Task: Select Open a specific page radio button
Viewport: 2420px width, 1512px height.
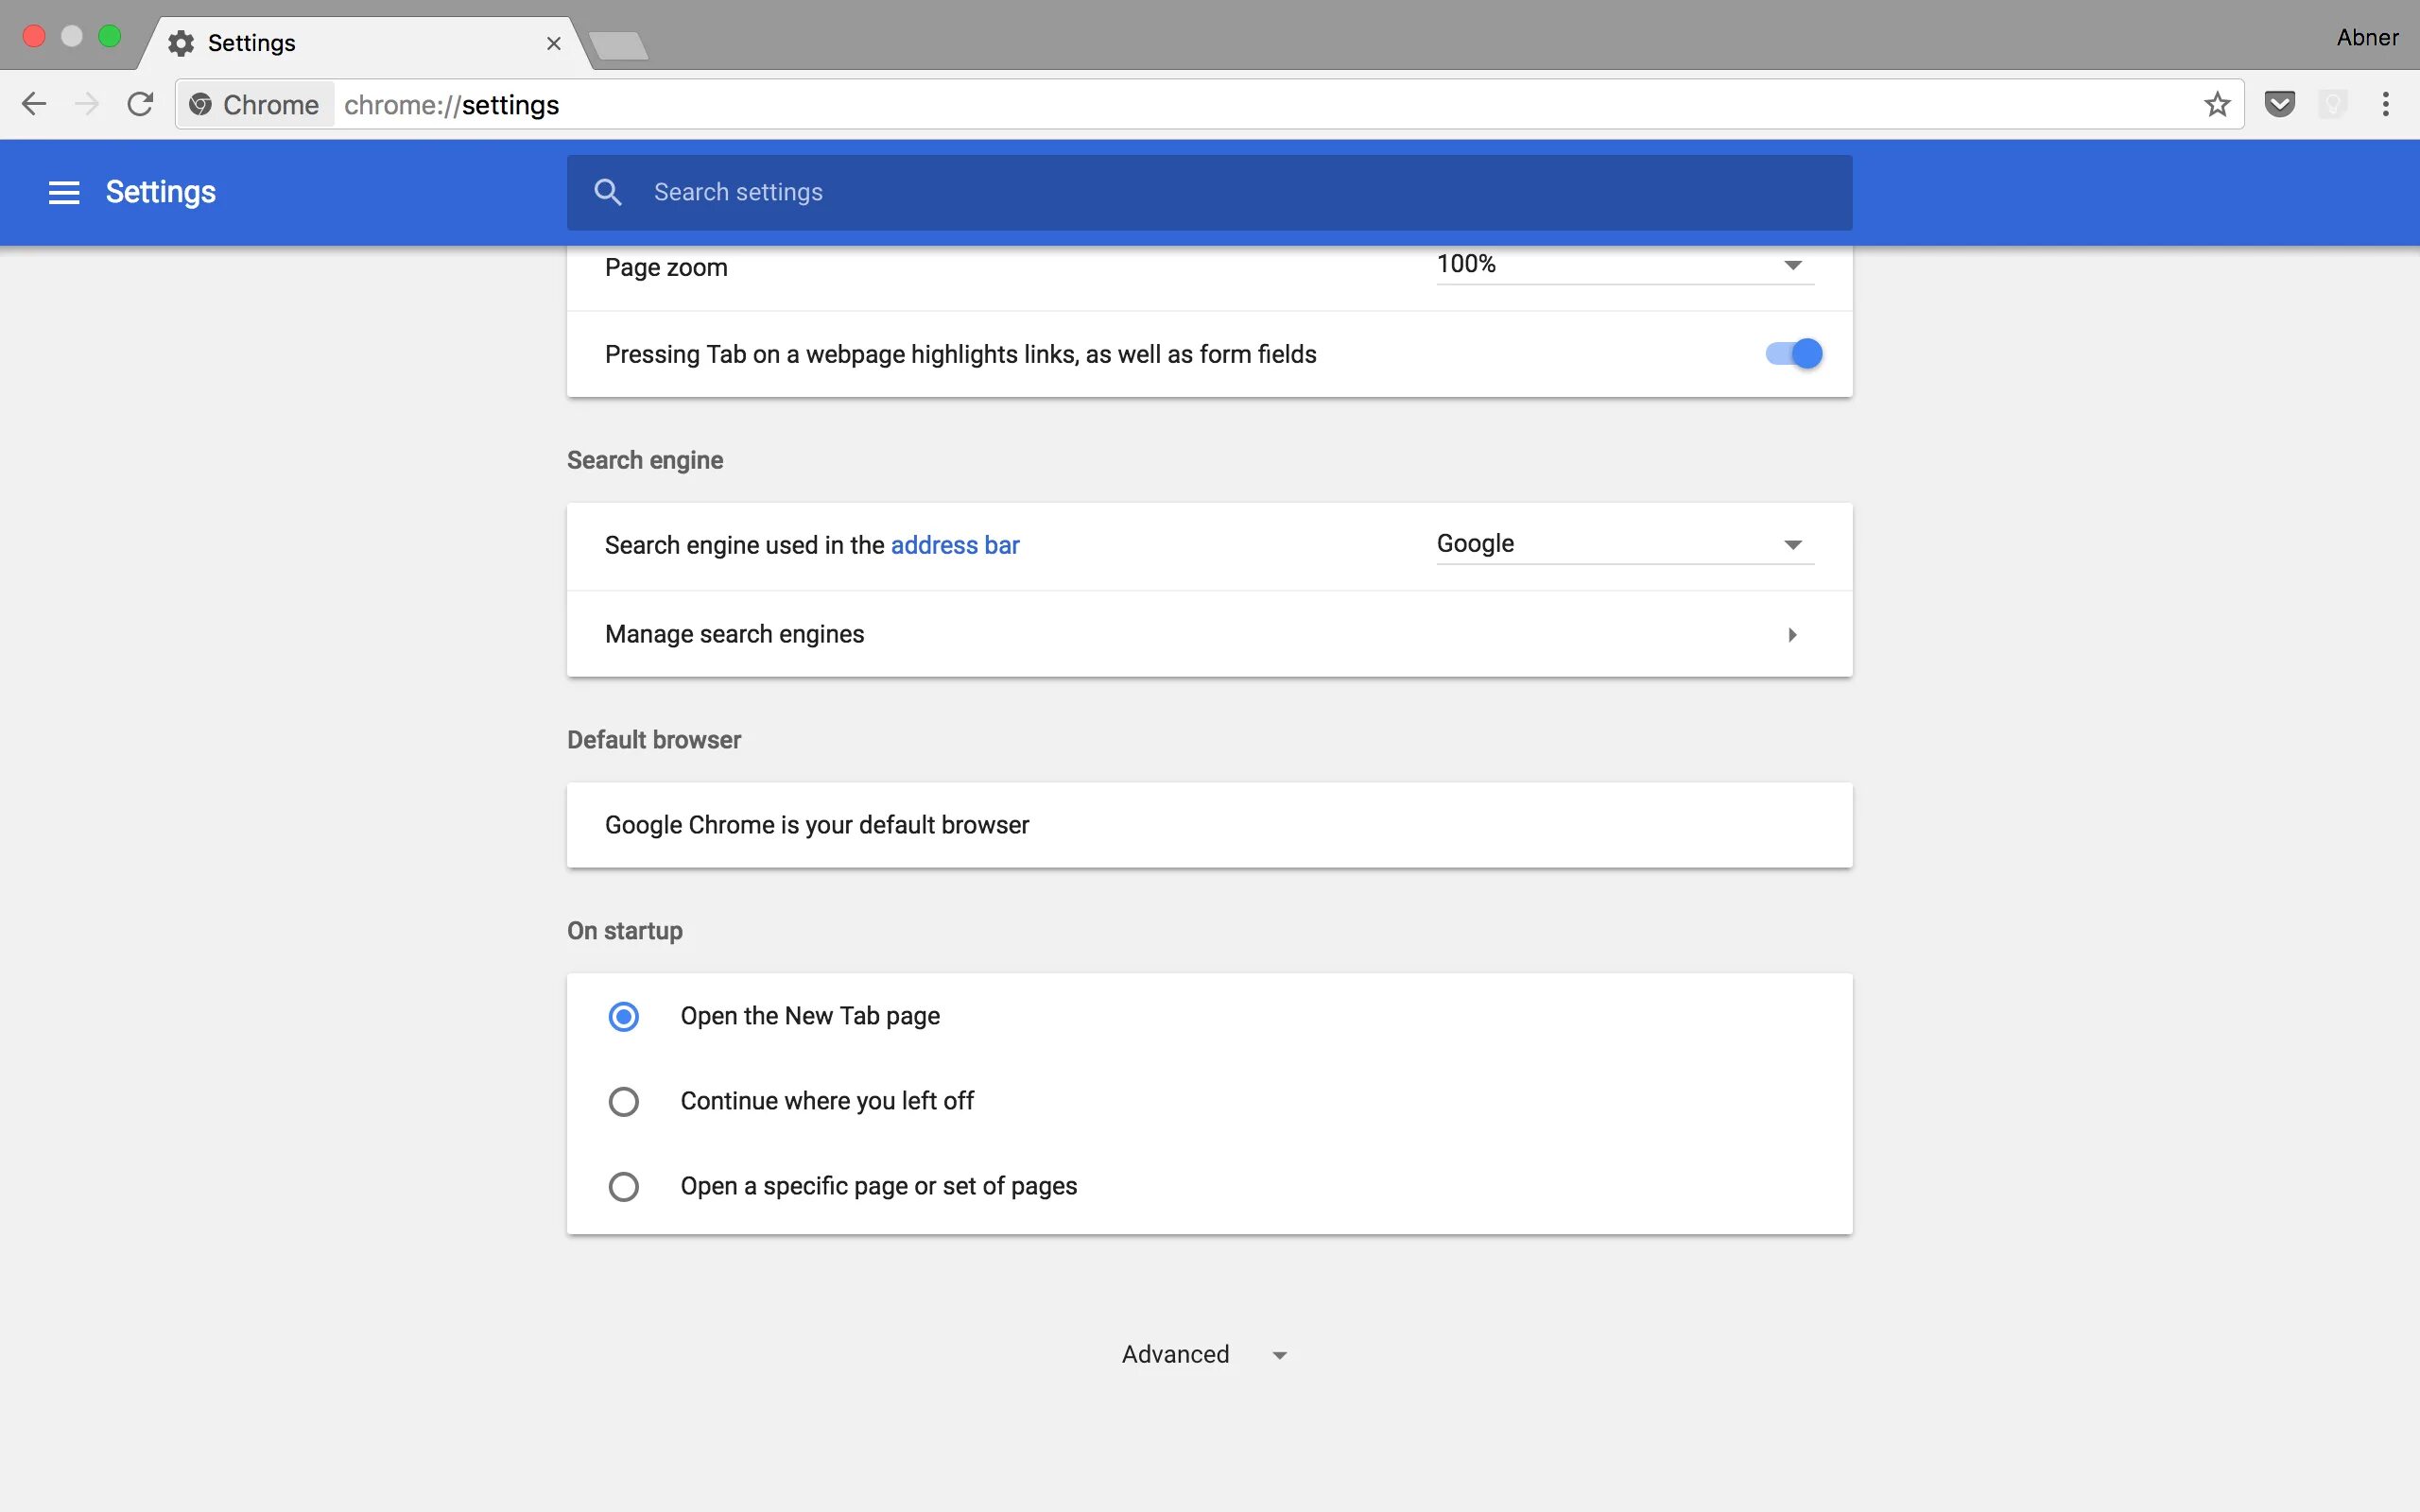Action: tap(624, 1186)
